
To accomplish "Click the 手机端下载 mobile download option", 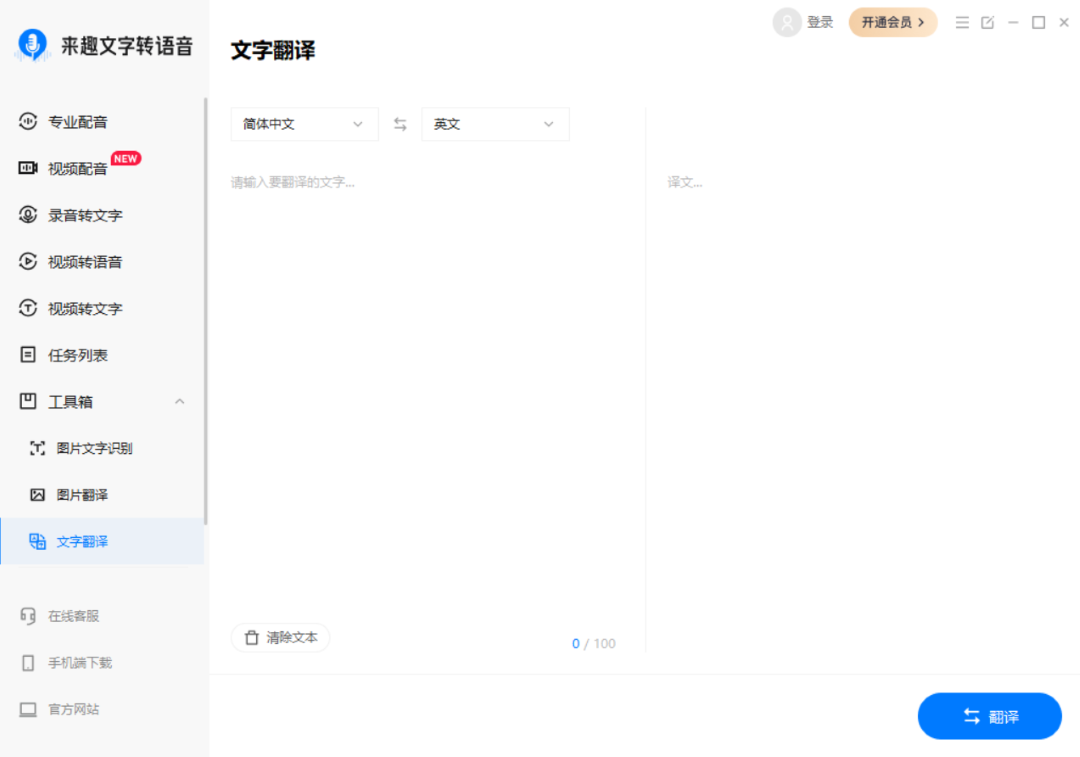I will (x=81, y=663).
